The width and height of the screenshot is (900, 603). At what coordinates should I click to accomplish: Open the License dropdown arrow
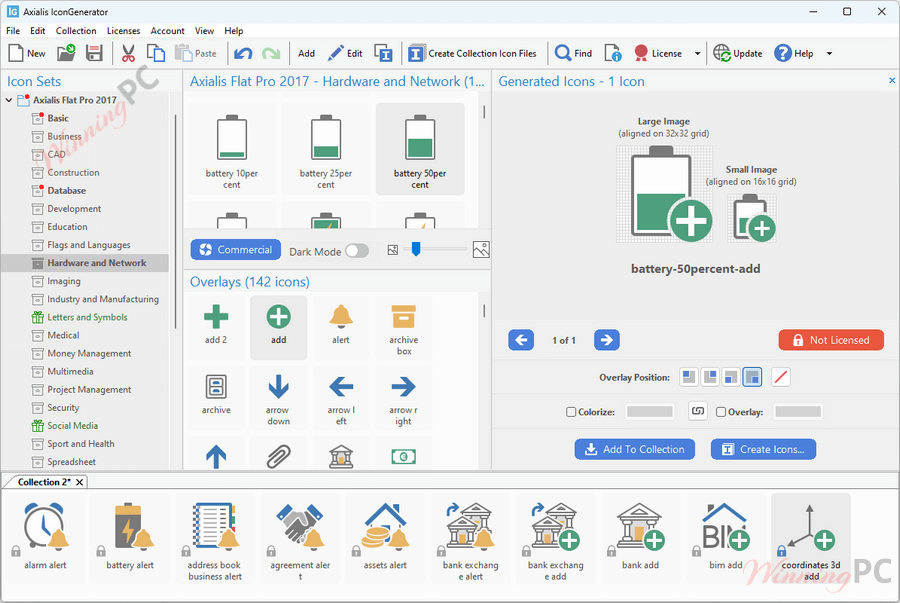click(697, 53)
